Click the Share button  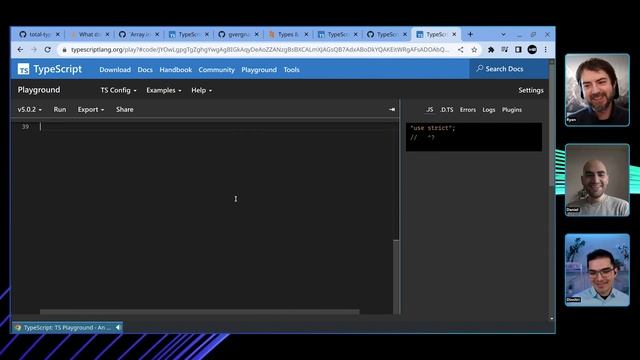pyautogui.click(x=124, y=109)
